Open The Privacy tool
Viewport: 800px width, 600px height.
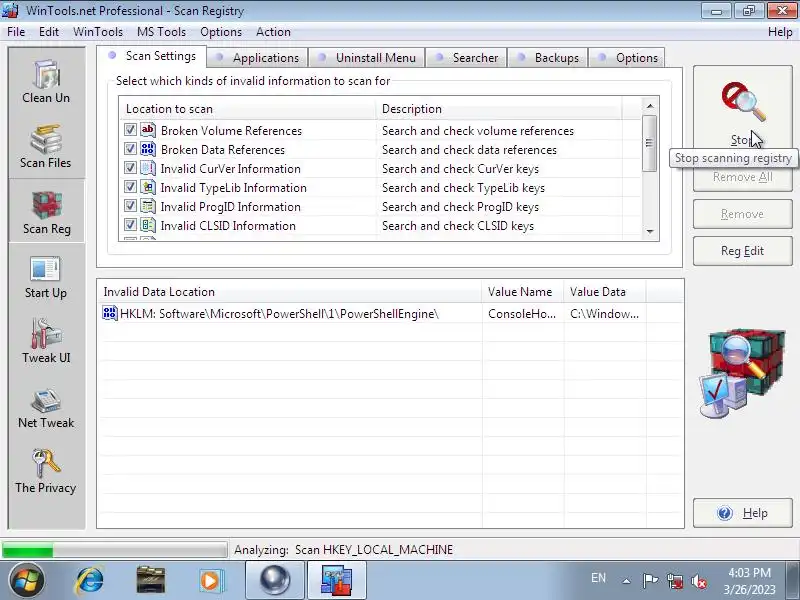(46, 472)
